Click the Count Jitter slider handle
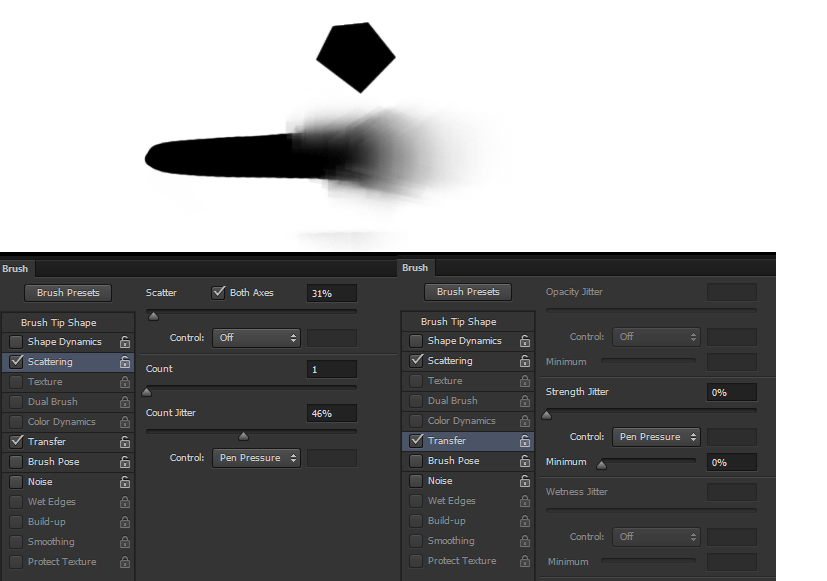Image resolution: width=827 pixels, height=581 pixels. [x=243, y=436]
